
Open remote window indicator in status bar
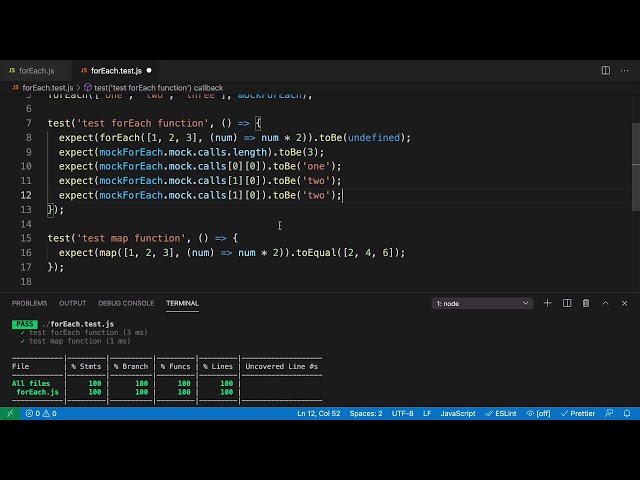point(10,413)
